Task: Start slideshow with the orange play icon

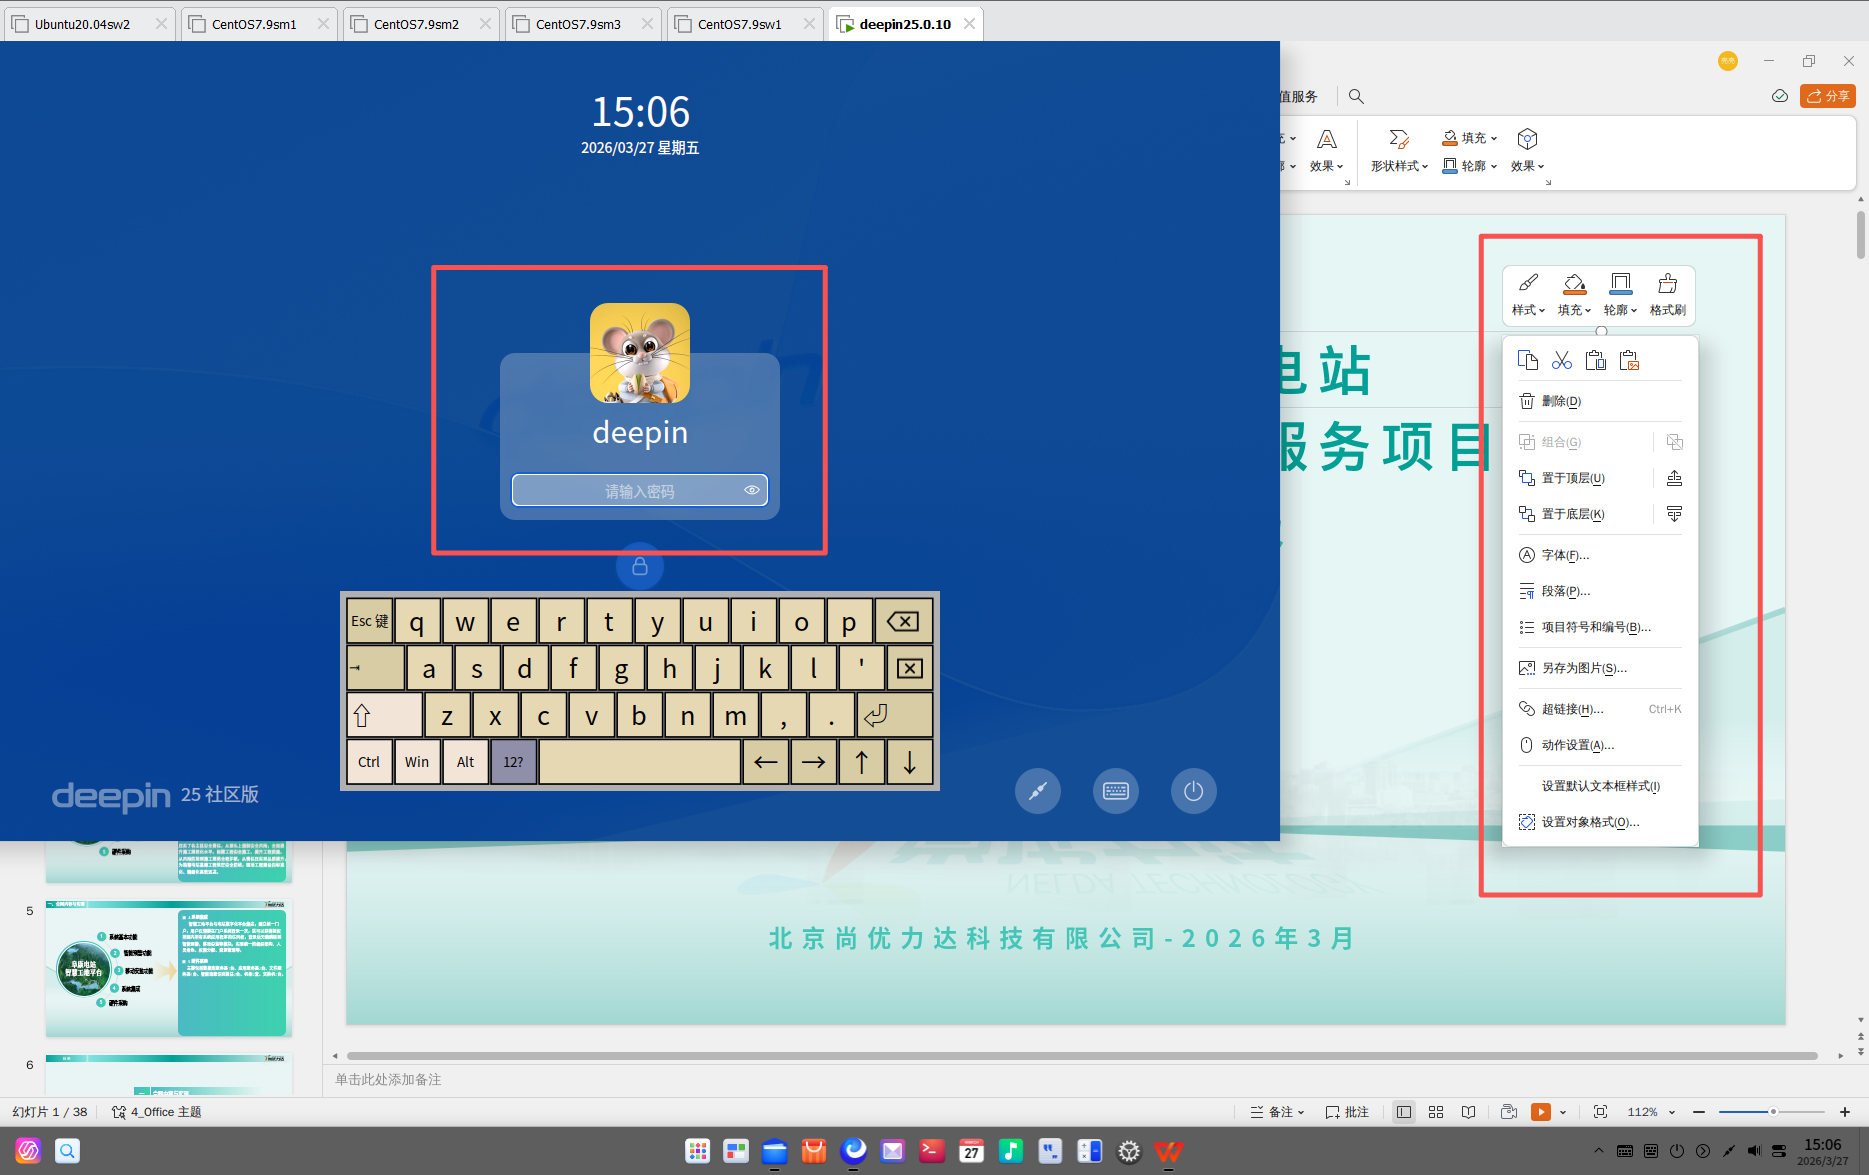Action: click(1540, 1112)
